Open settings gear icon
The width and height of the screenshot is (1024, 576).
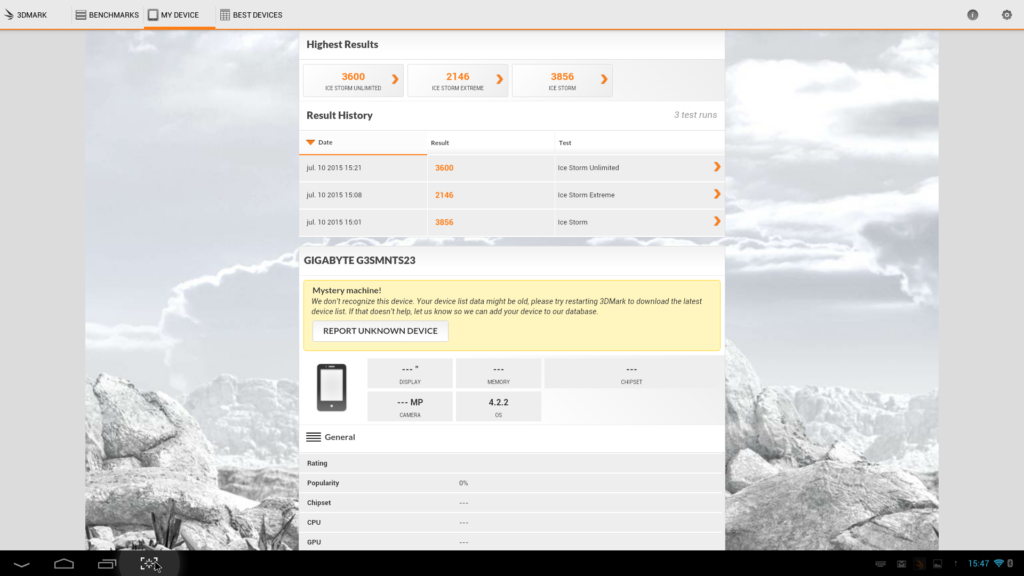point(1006,14)
